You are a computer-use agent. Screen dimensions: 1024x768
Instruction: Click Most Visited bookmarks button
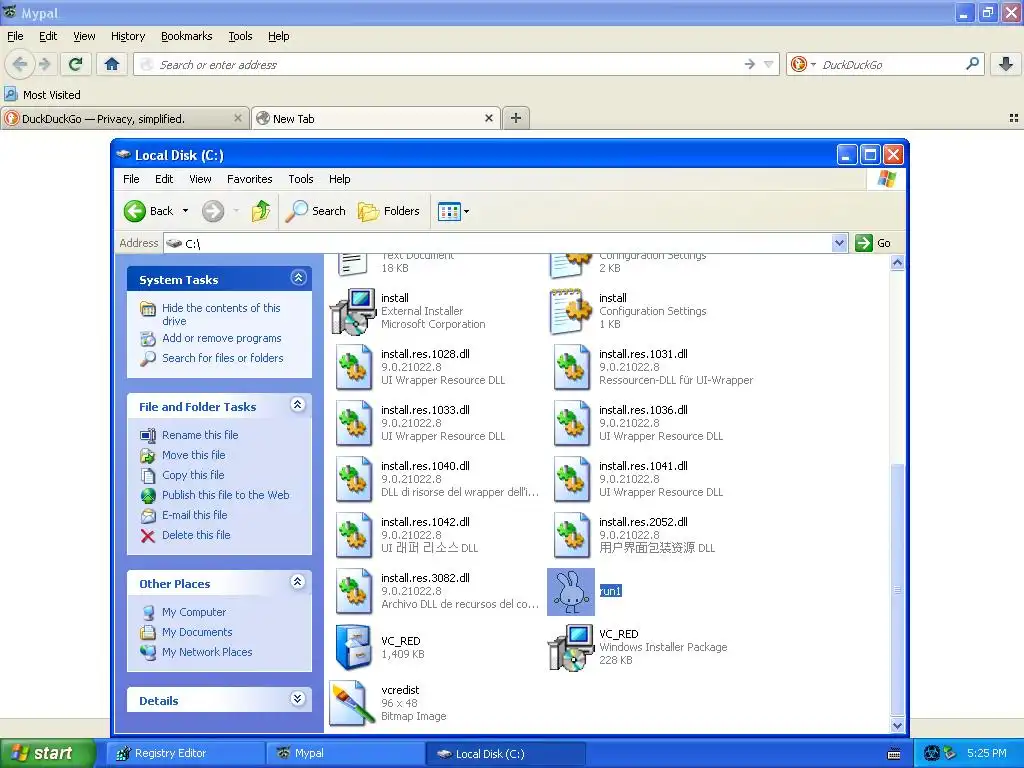click(42, 95)
